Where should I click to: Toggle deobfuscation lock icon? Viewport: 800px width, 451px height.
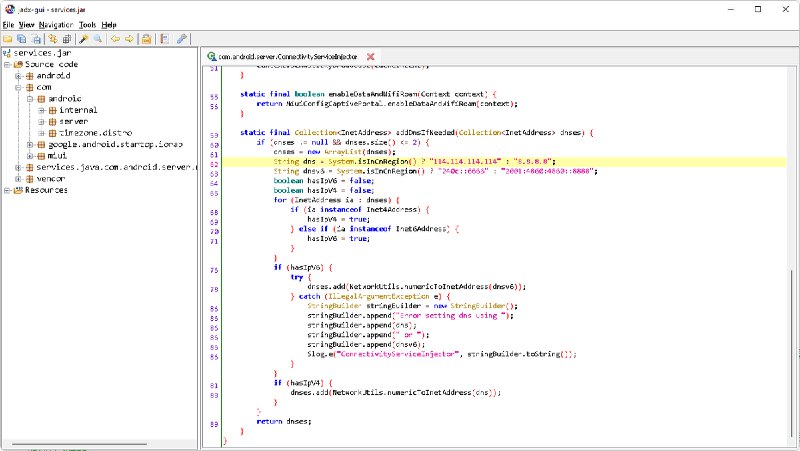[146, 39]
